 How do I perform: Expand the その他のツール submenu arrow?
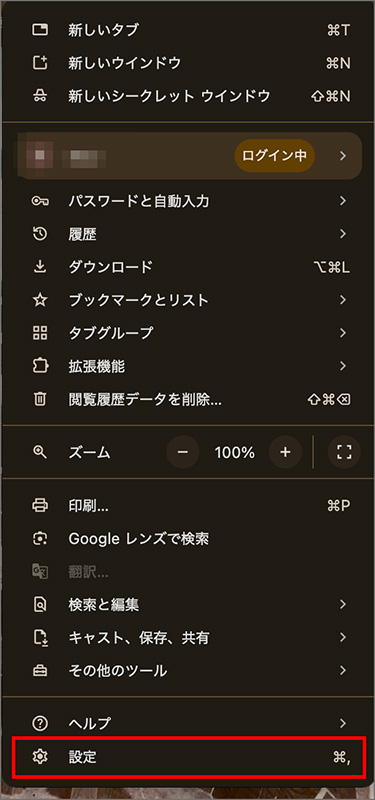tap(343, 670)
